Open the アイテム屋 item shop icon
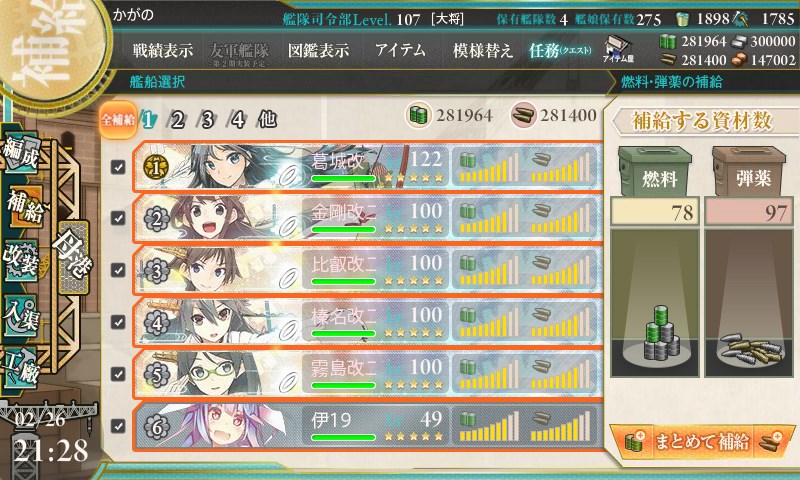The width and height of the screenshot is (800, 480). 618,49
